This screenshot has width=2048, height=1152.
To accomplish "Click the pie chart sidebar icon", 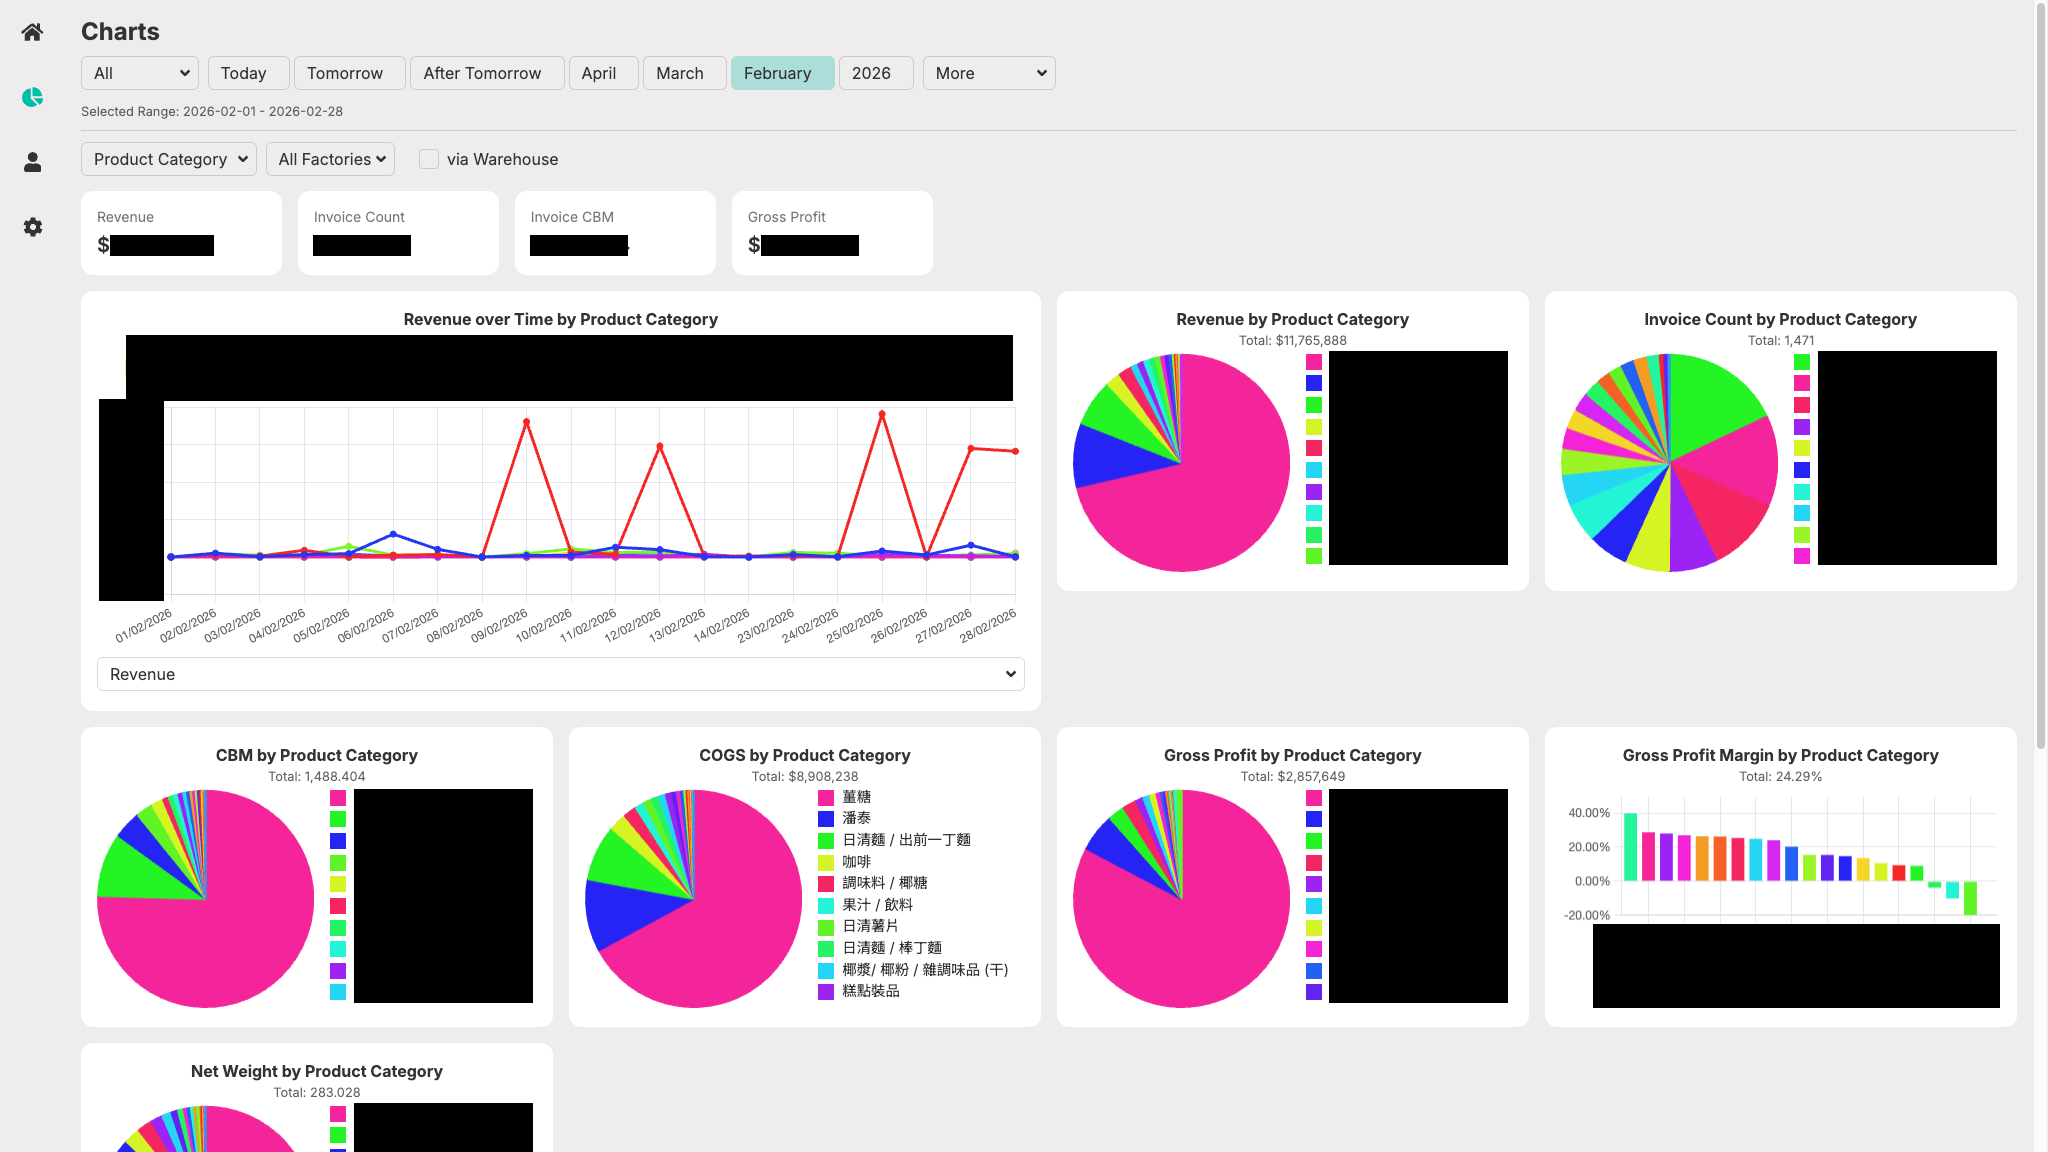I will 32,97.
